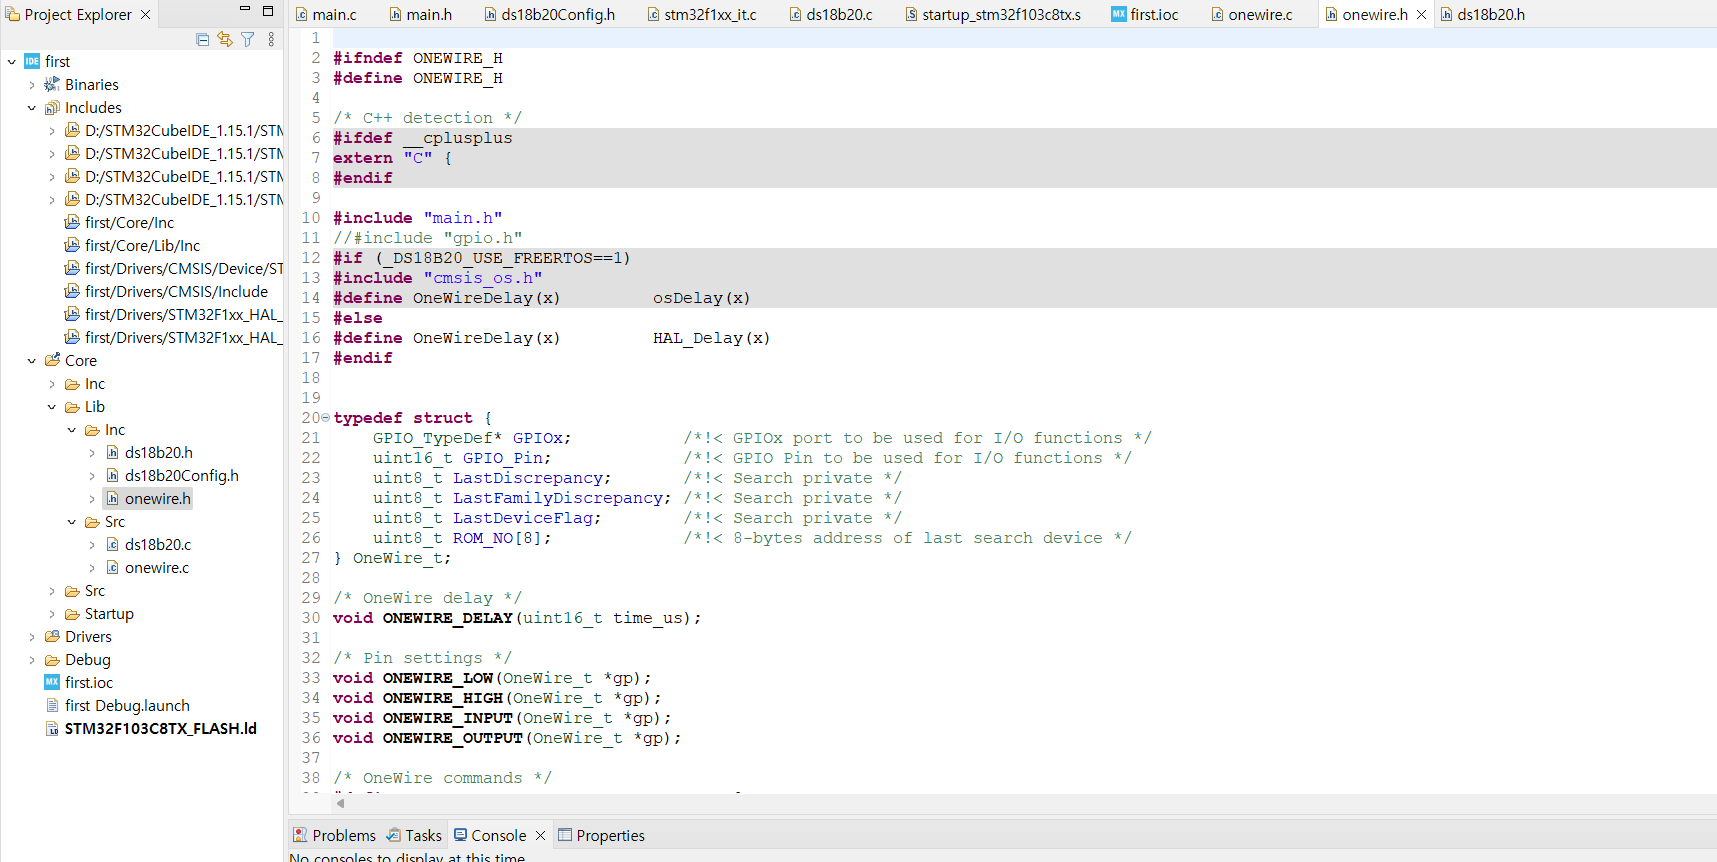Collapse the Core folder

point(32,361)
